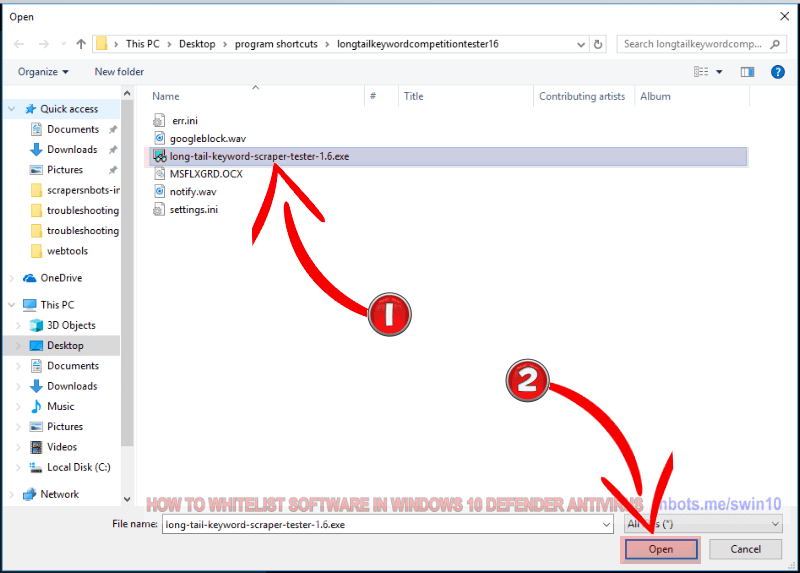Open the Organize menu
Screen dimensions: 800x573
(x=43, y=72)
